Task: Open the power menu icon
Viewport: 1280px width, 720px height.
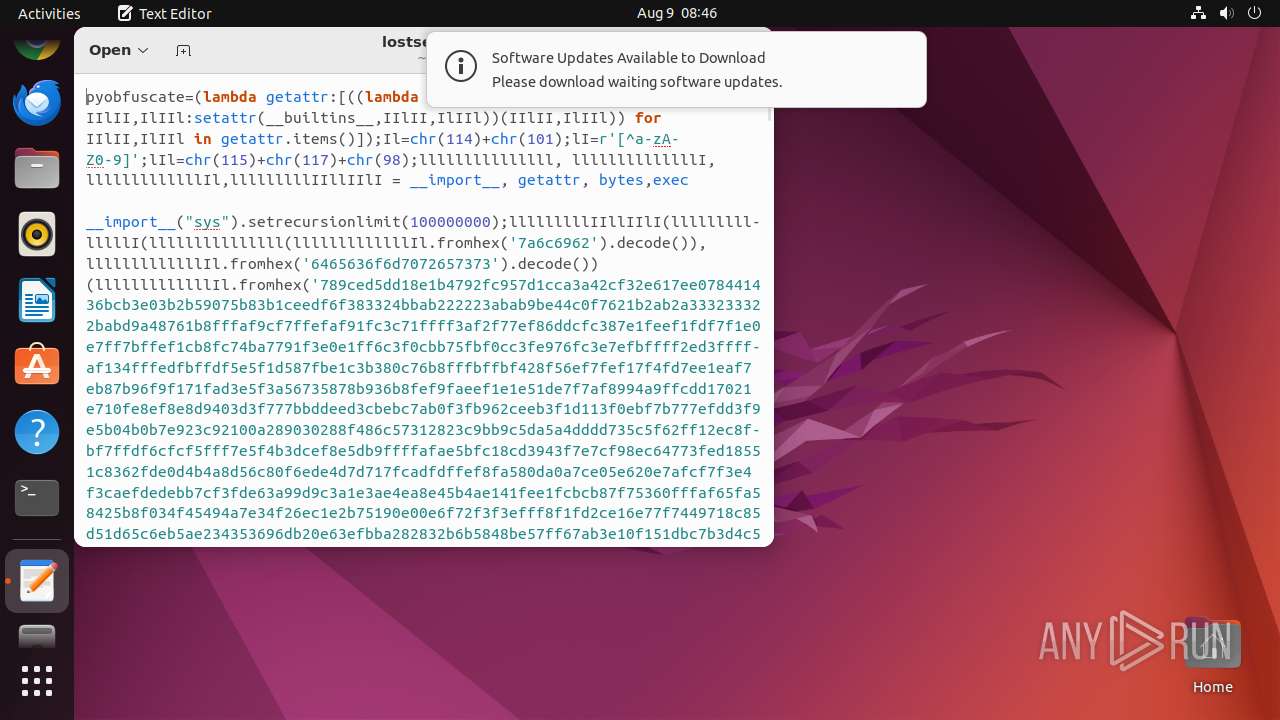Action: click(1254, 13)
